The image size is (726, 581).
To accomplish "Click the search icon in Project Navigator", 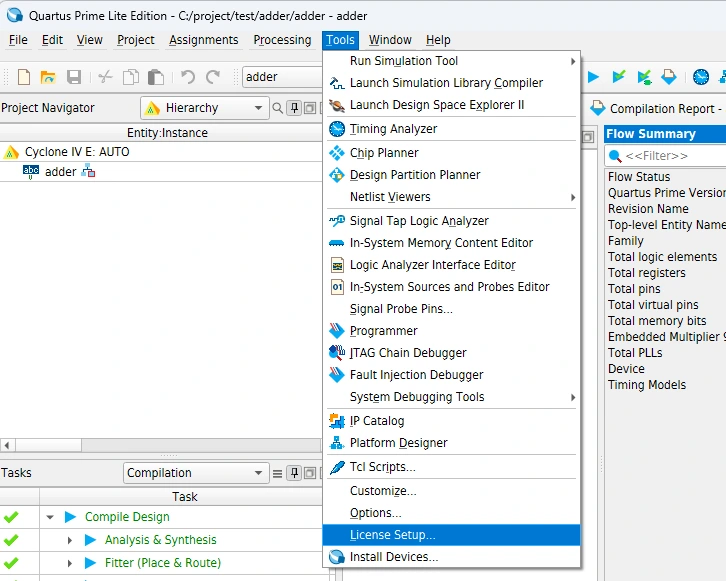I will (277, 108).
